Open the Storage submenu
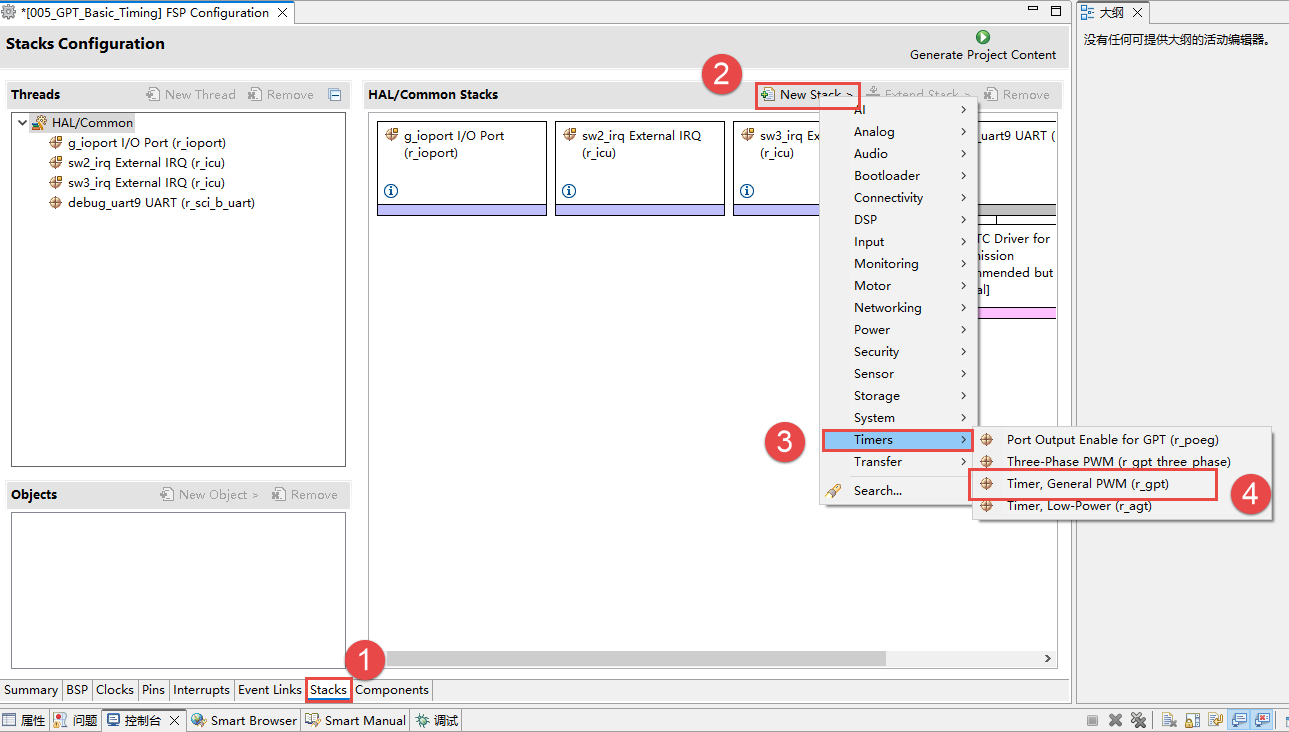The image size is (1289, 732). [898, 396]
